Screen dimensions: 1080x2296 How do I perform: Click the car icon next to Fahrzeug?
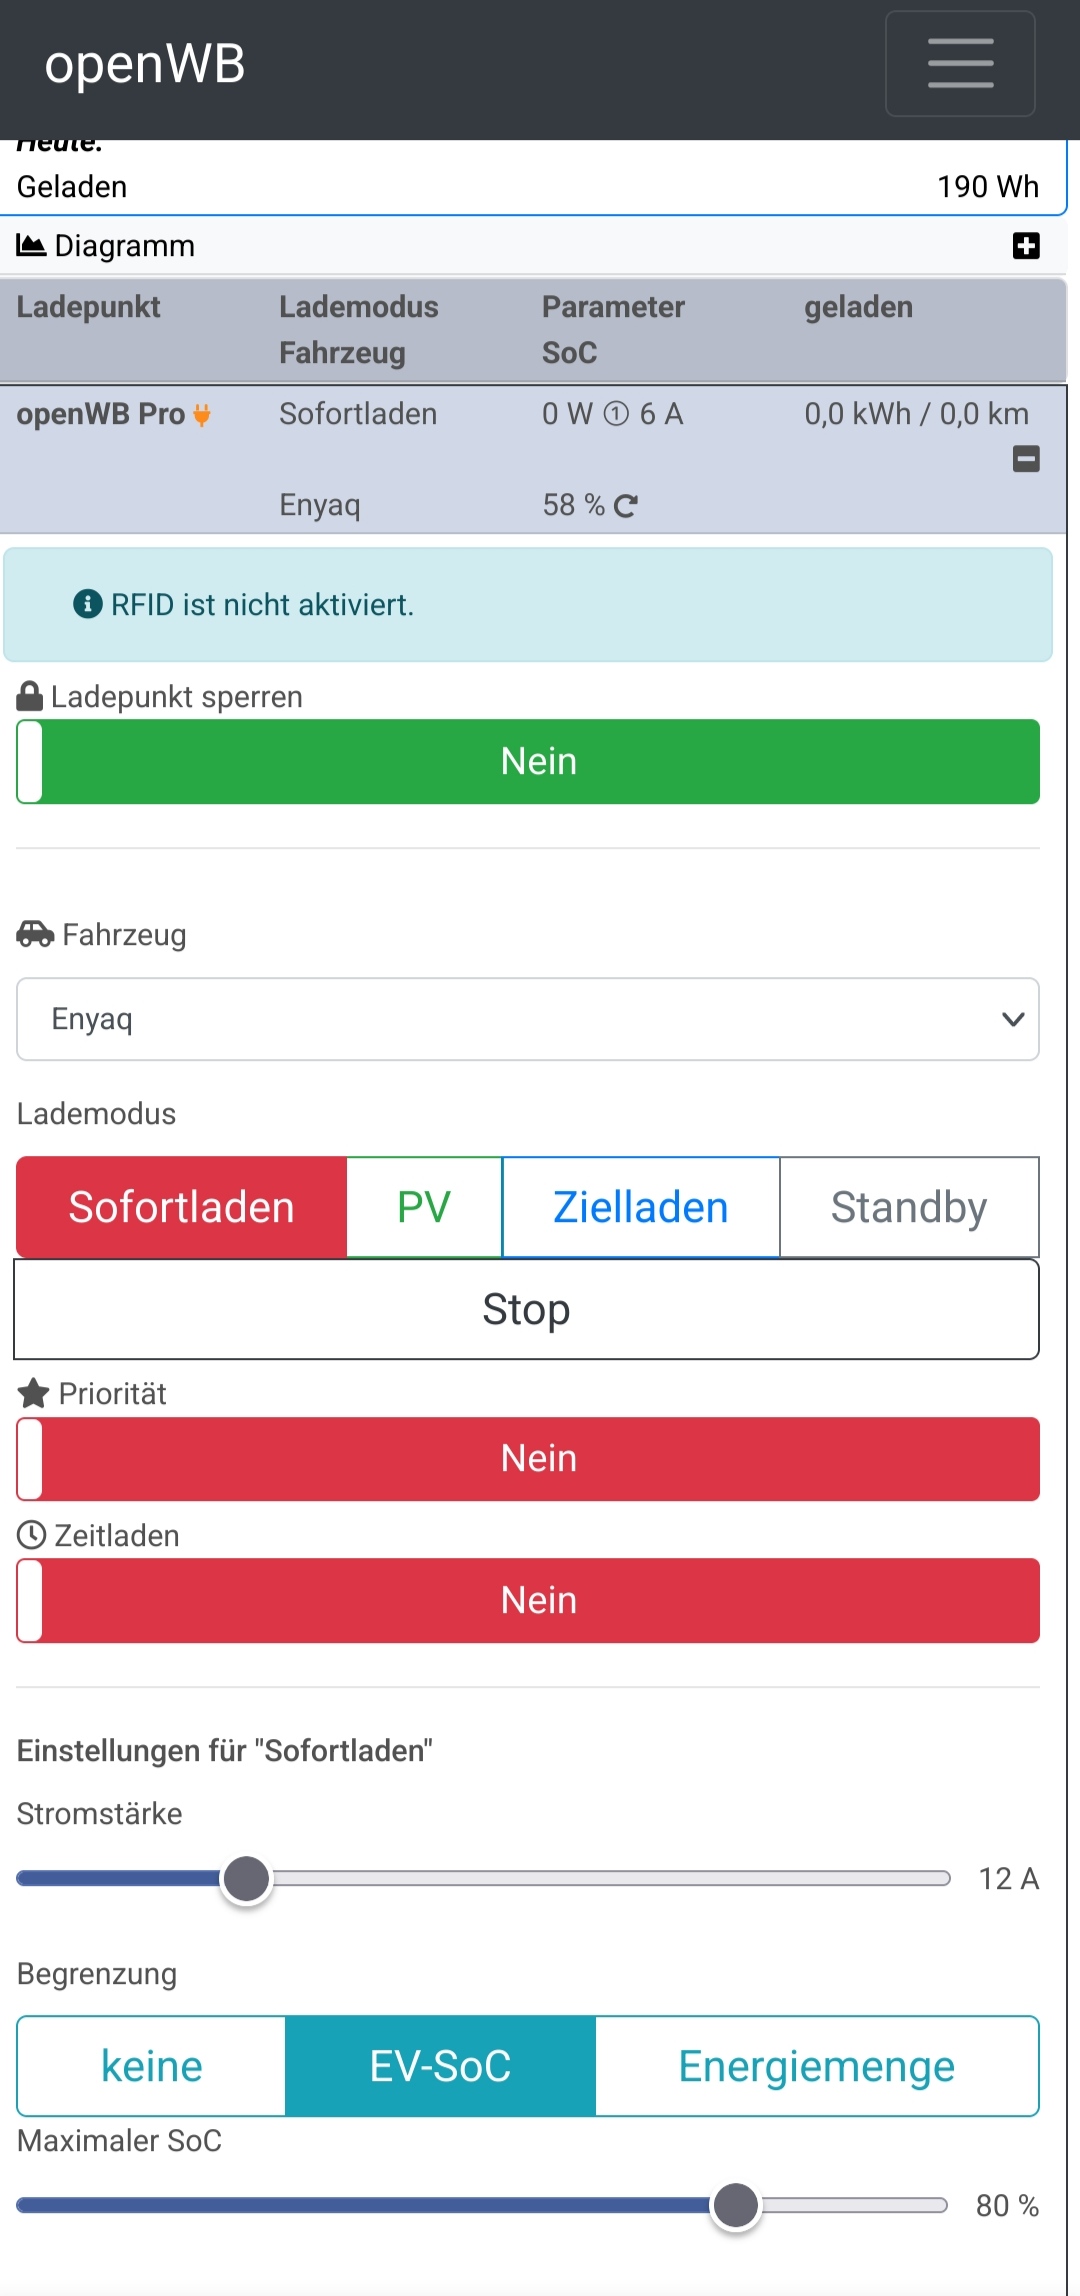click(35, 934)
